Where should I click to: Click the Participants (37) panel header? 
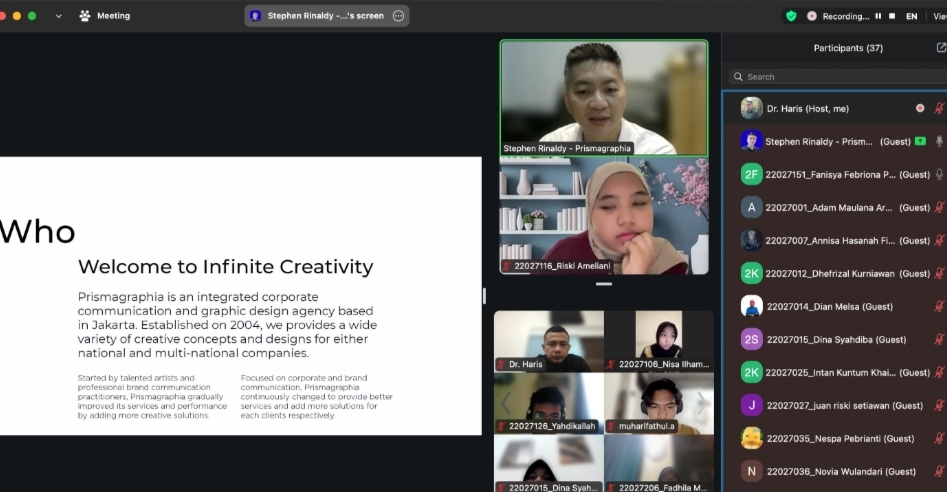coord(847,48)
